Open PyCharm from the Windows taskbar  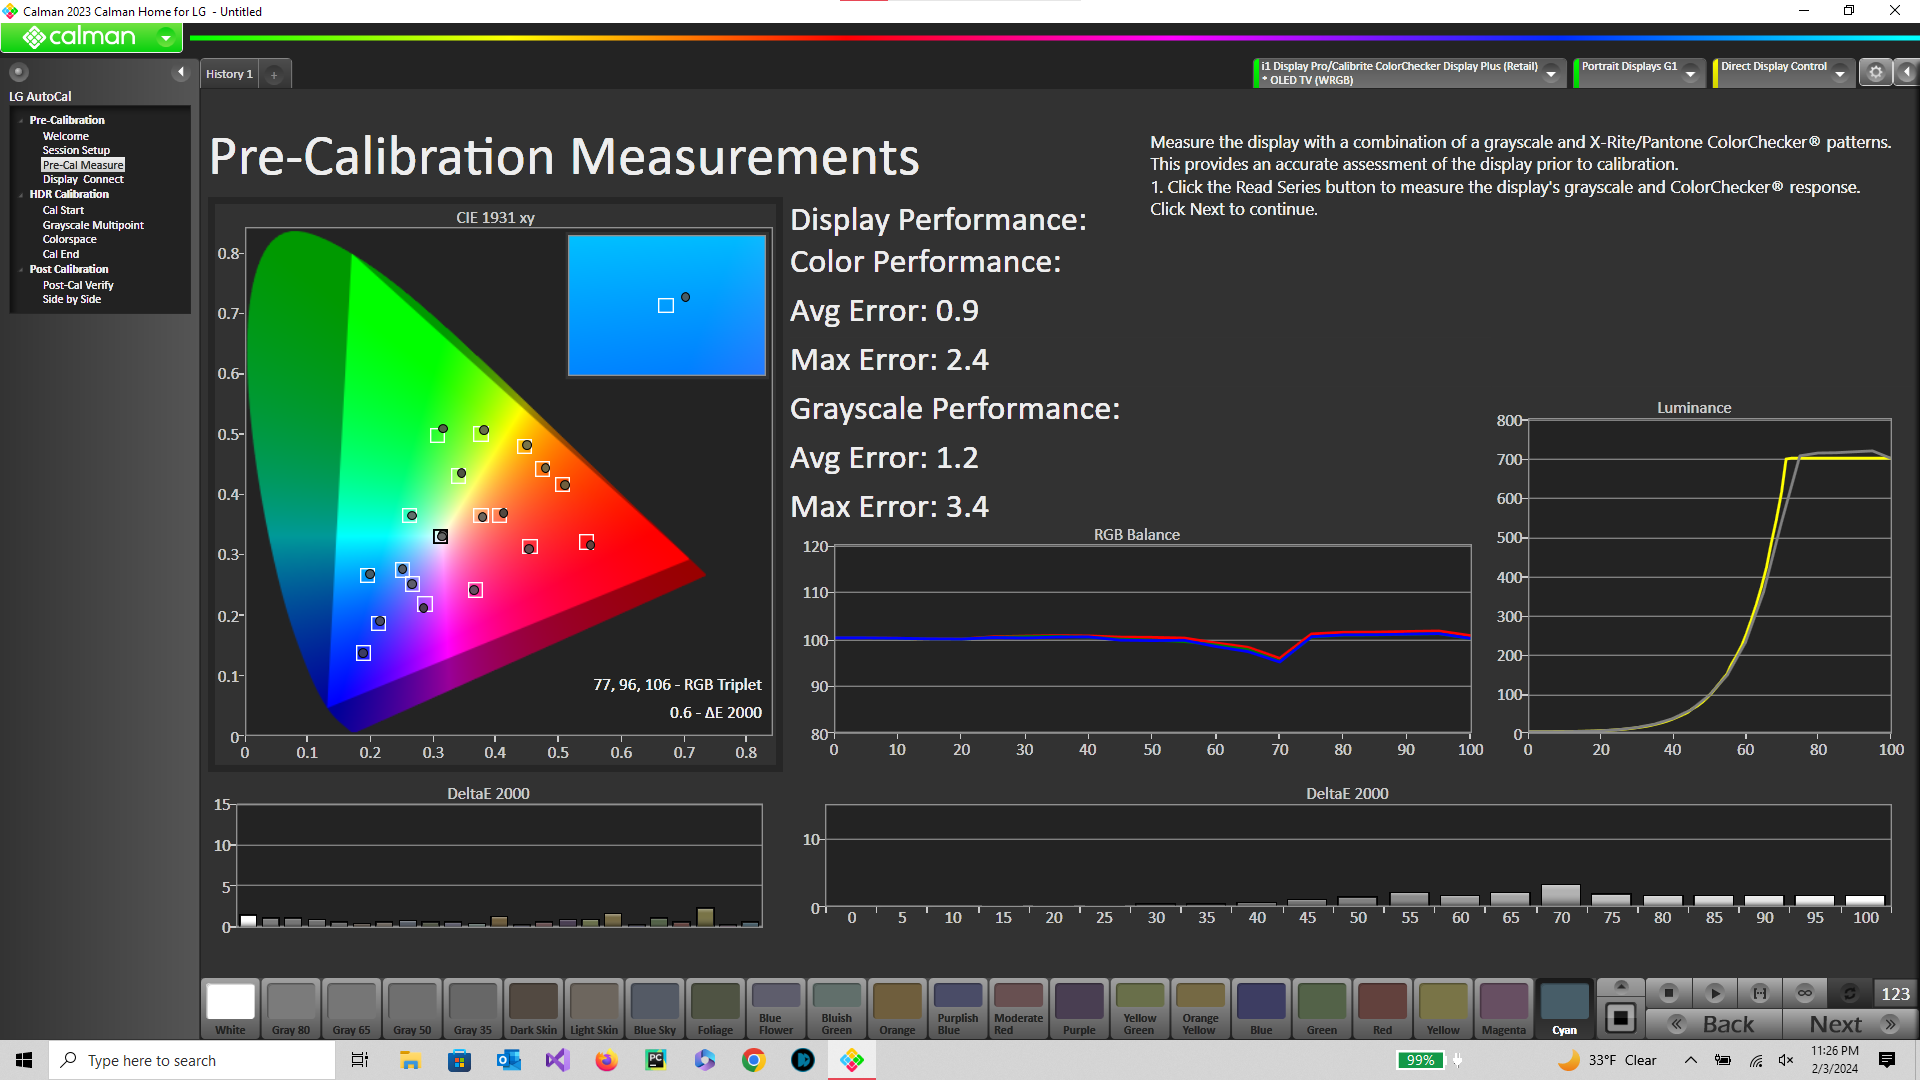(x=656, y=1060)
